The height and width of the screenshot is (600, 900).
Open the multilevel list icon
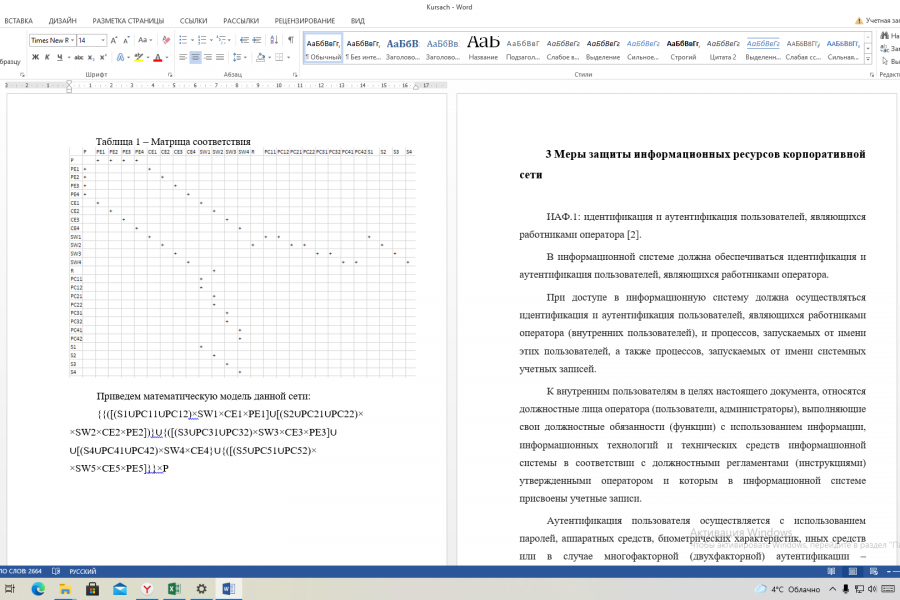(222, 40)
